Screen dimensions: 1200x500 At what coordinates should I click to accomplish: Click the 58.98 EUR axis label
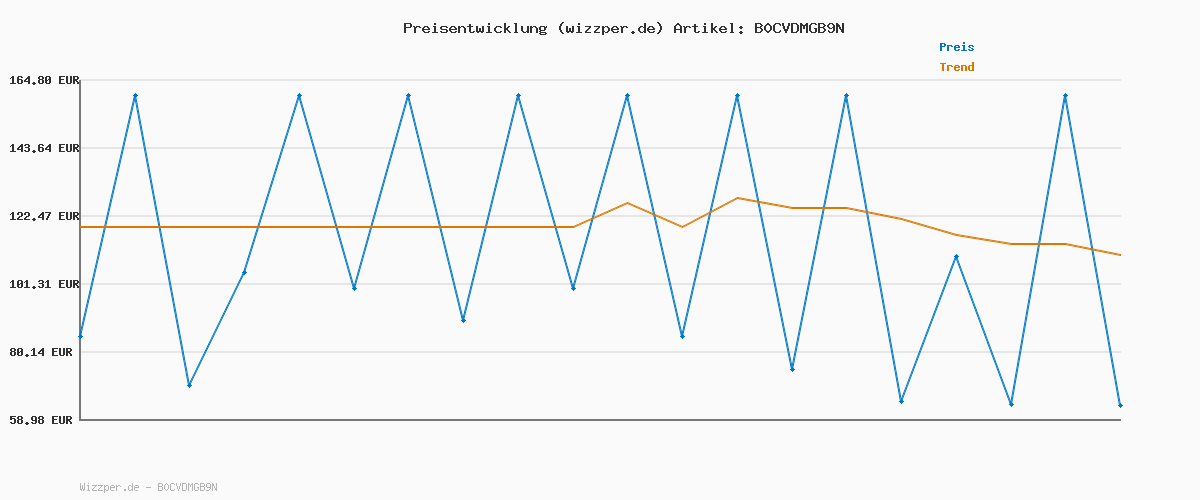click(x=41, y=420)
